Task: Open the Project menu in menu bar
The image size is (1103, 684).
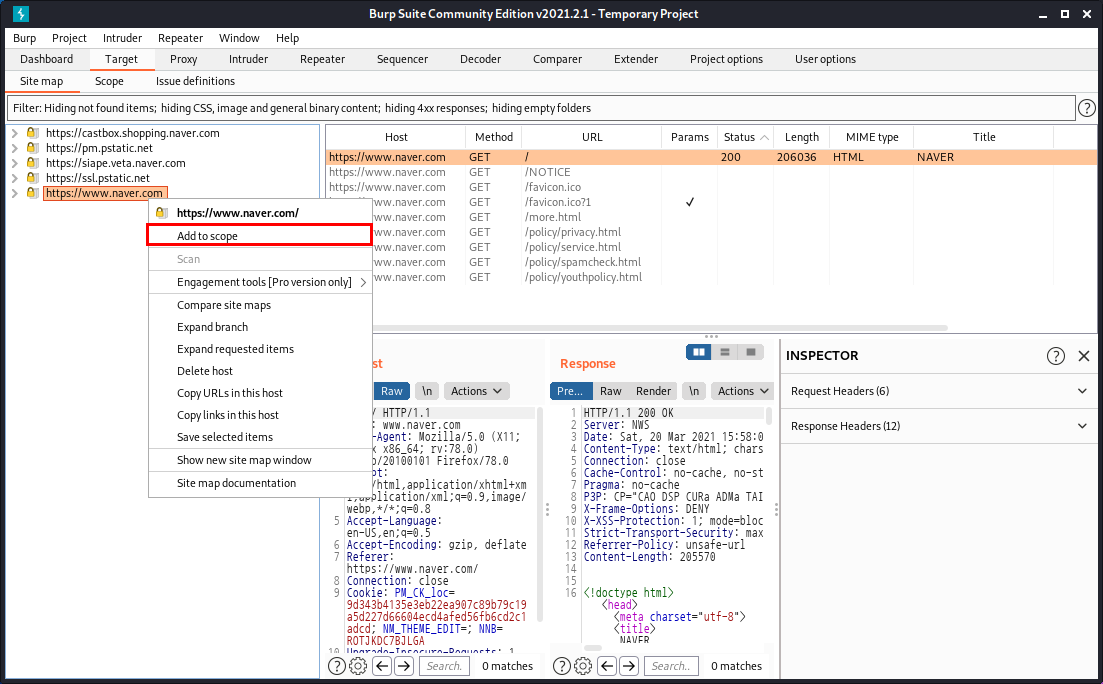Action: [x=69, y=38]
